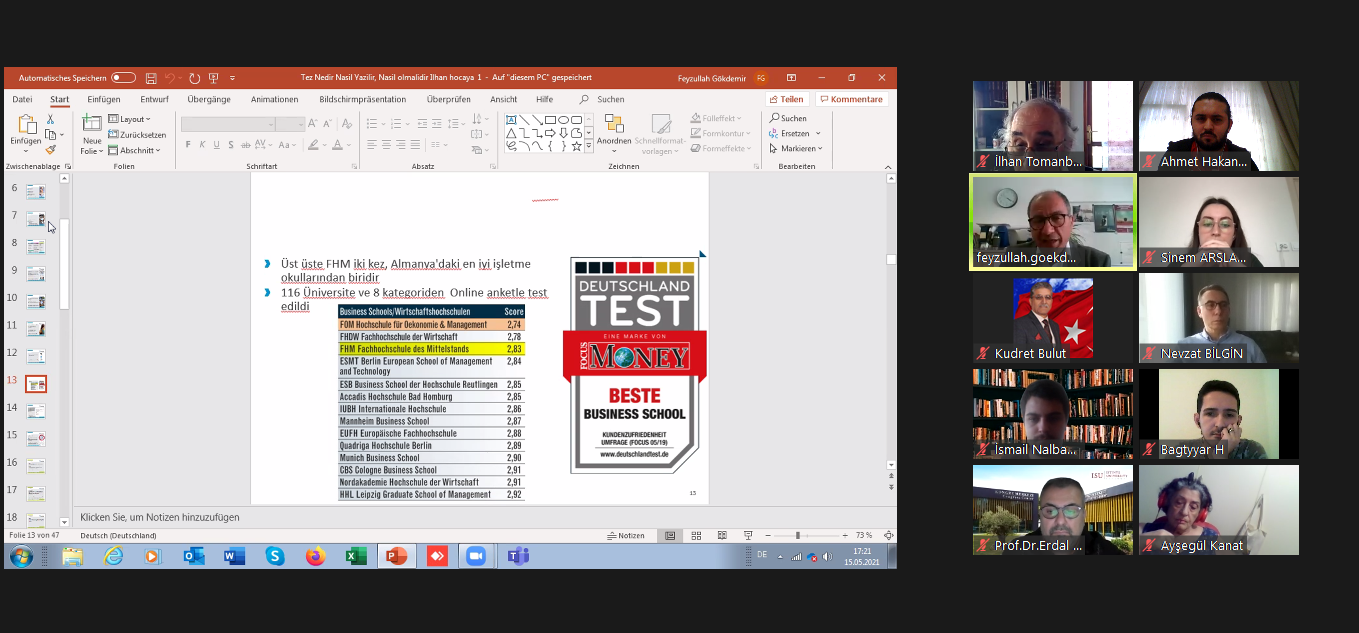This screenshot has width=1359, height=633.
Task: Click the cut scissors icon
Action: pos(51,119)
